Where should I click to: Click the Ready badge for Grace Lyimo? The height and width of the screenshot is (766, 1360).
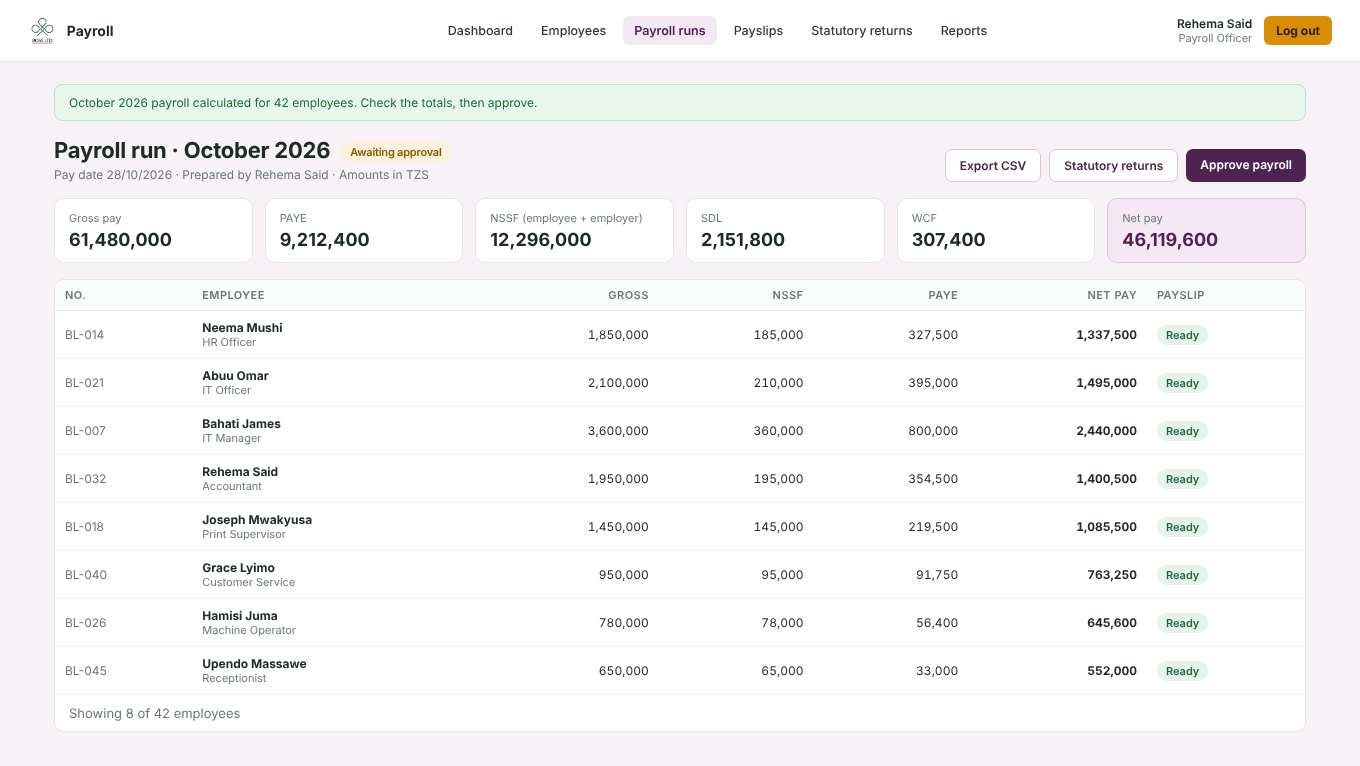(x=1182, y=575)
